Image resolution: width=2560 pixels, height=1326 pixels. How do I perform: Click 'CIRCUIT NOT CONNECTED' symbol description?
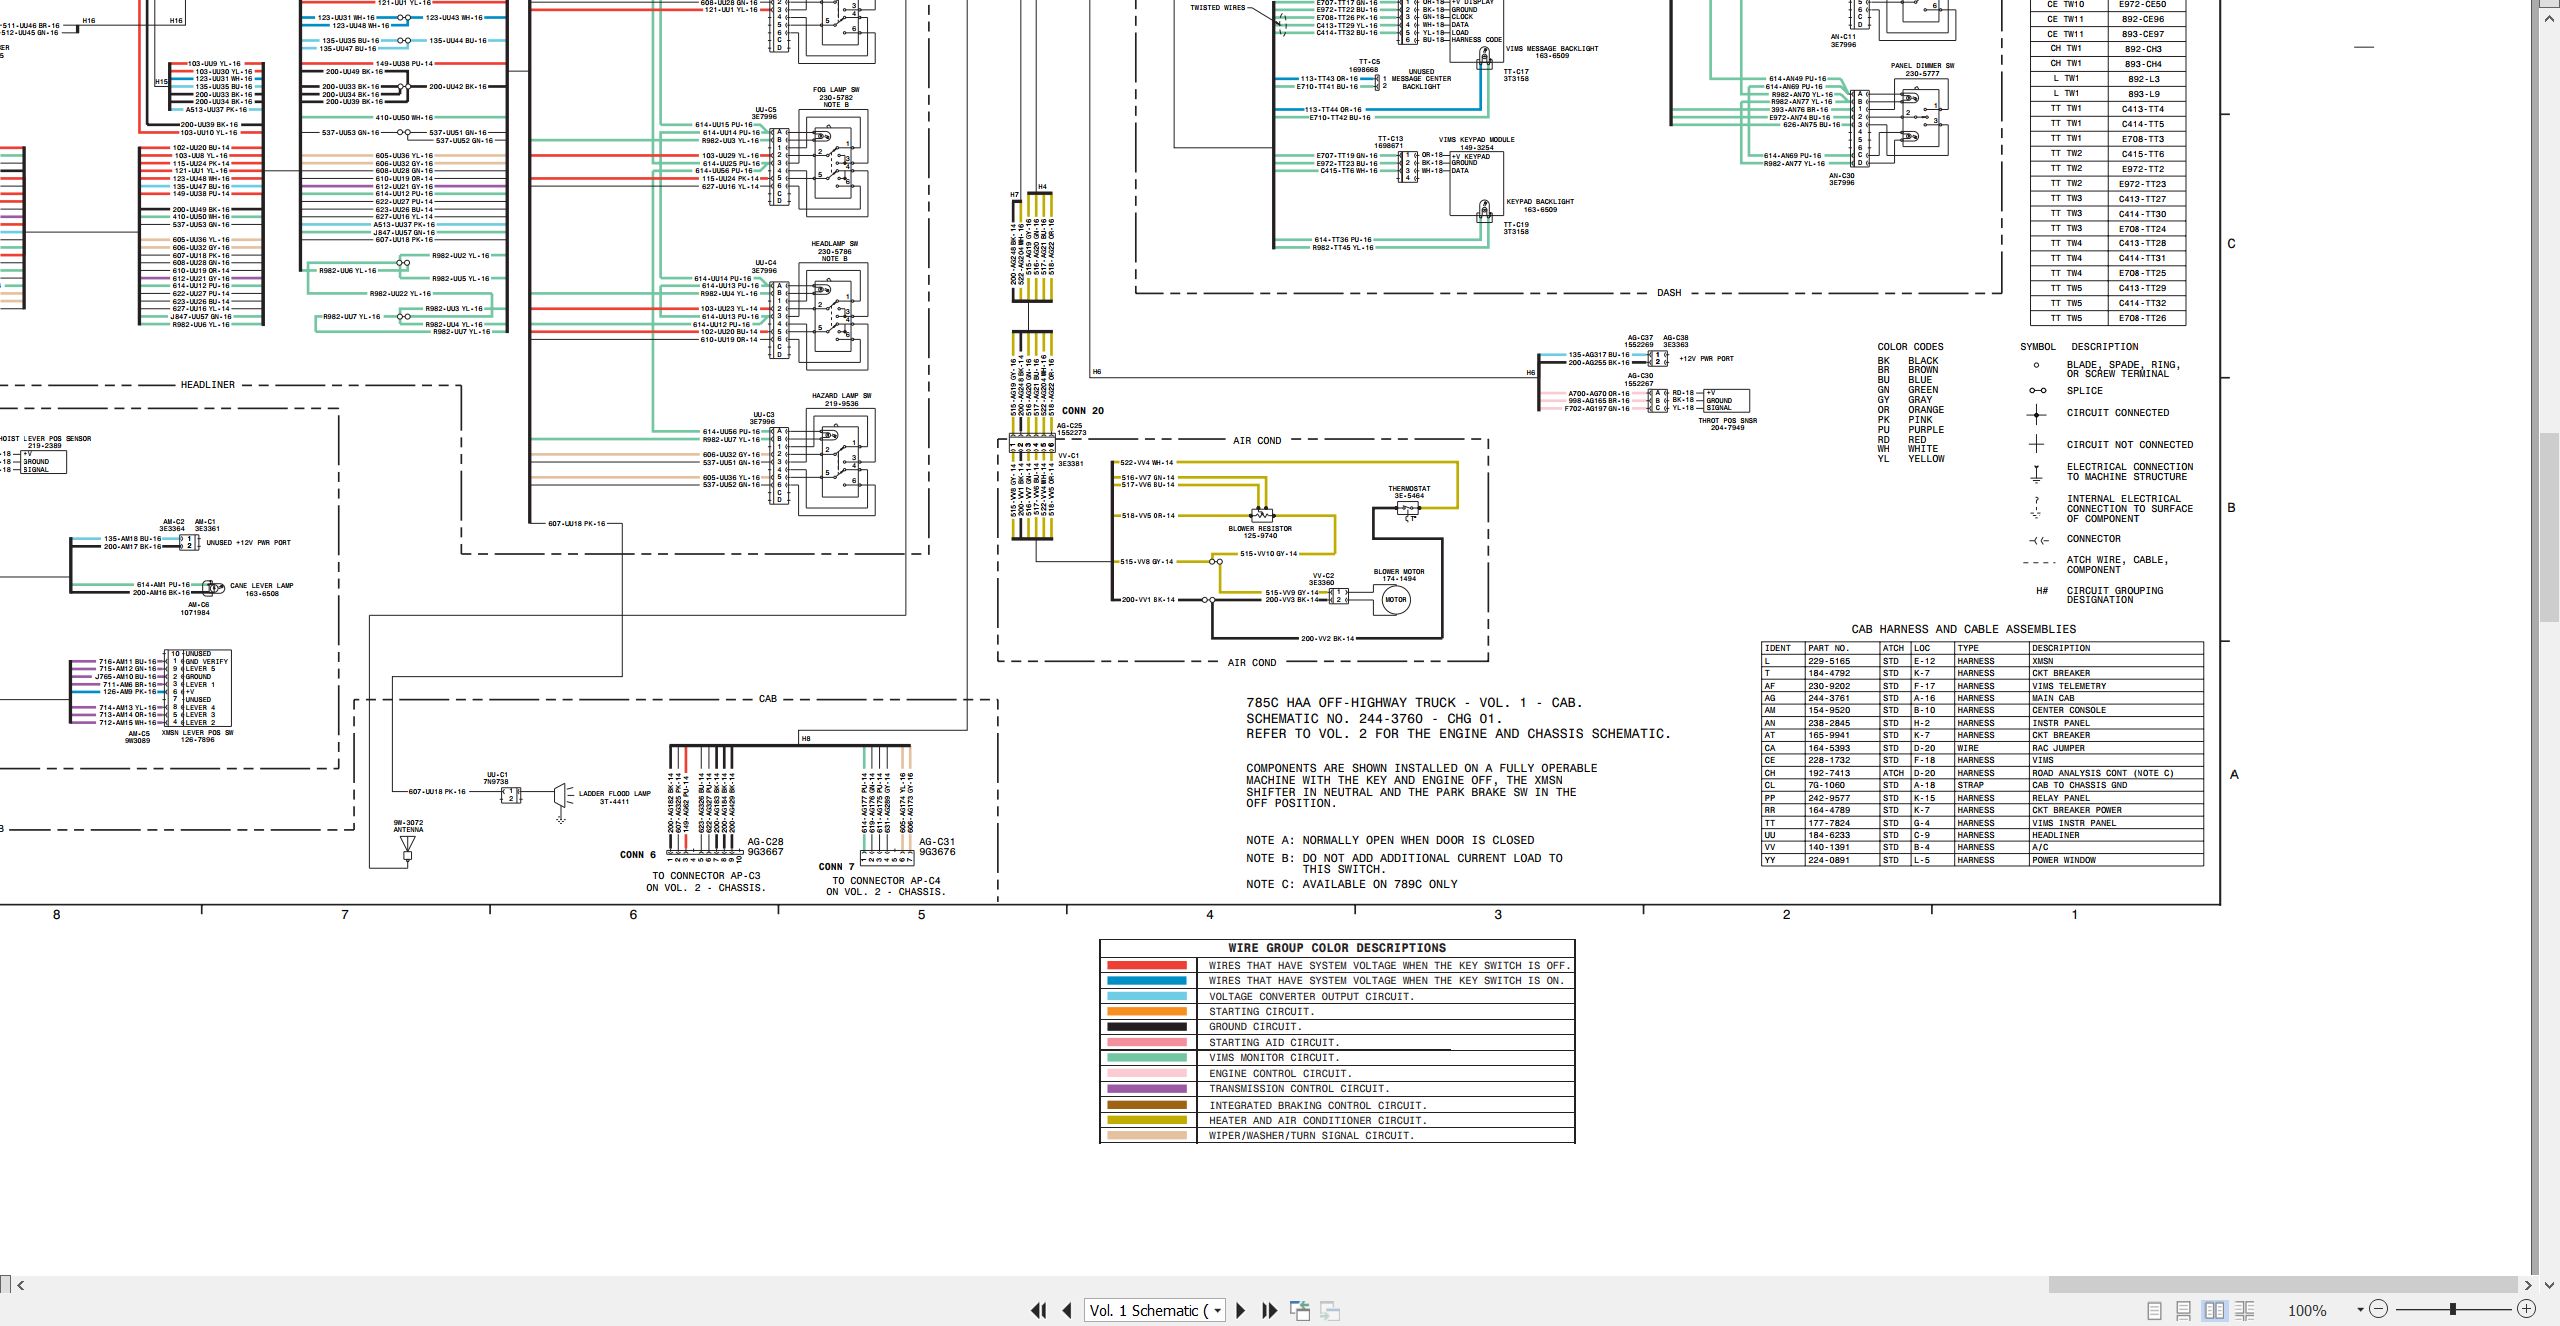2130,445
